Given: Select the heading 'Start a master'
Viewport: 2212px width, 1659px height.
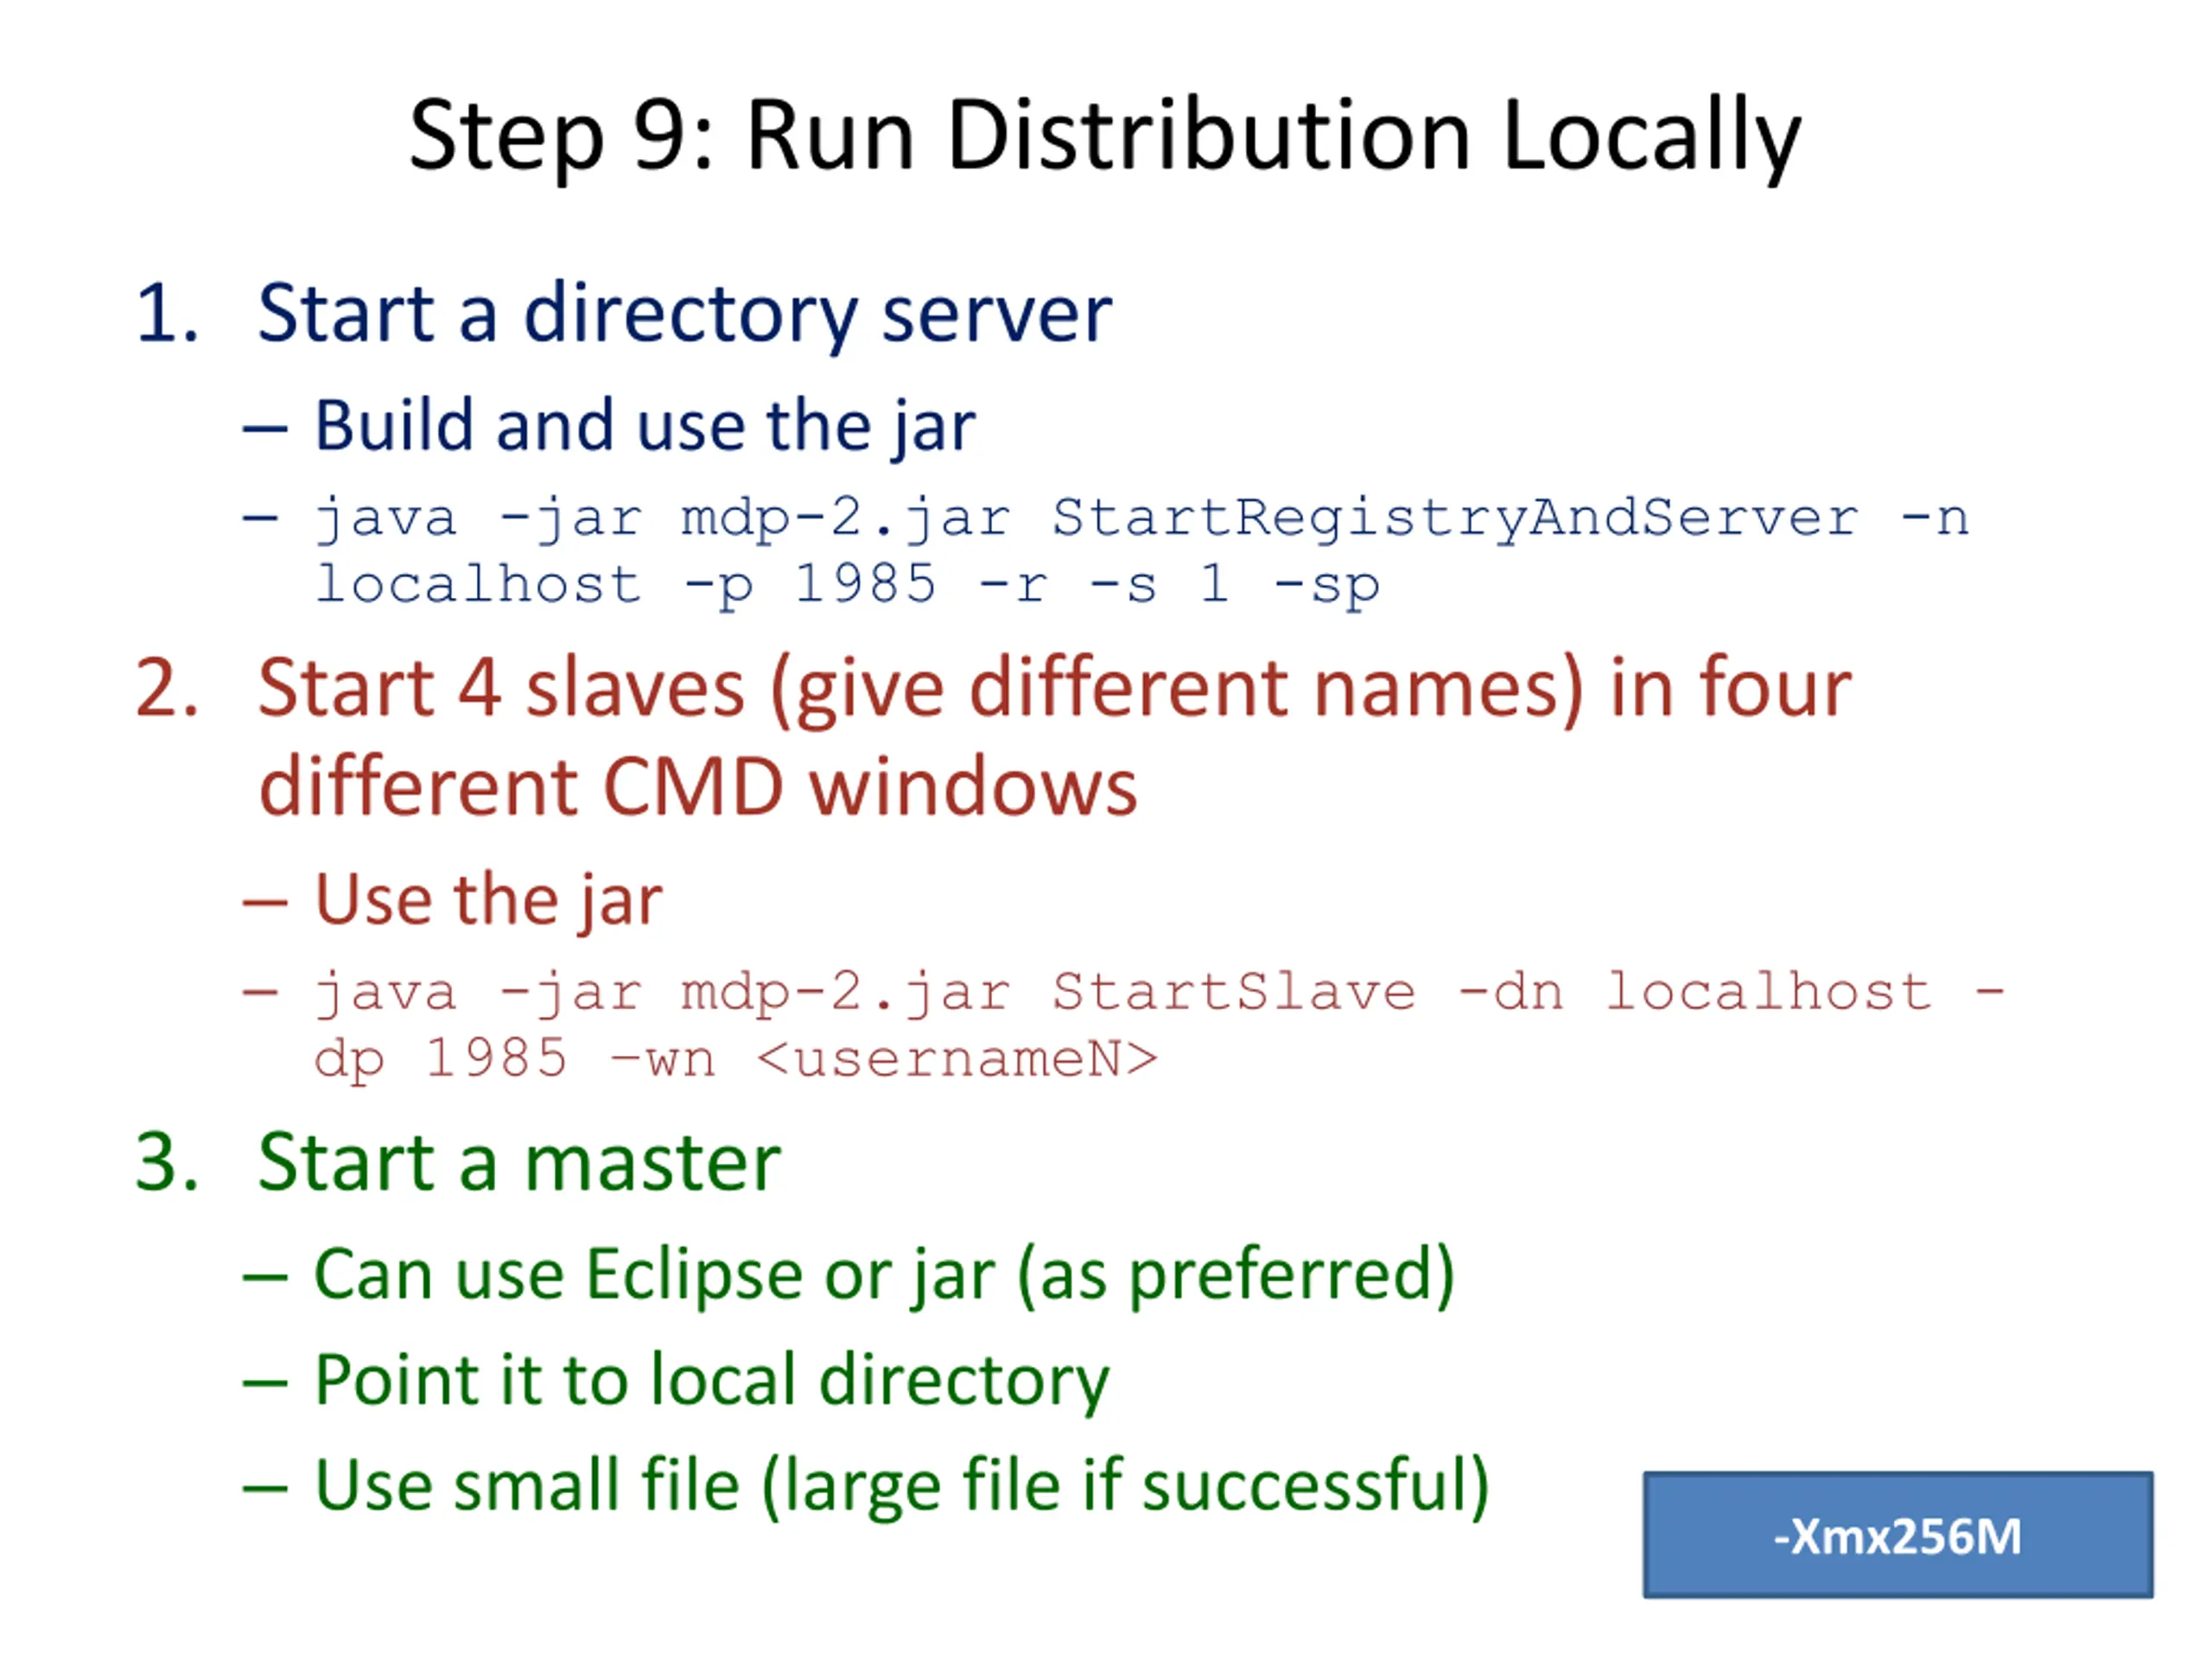Looking at the screenshot, I should click(x=519, y=1162).
